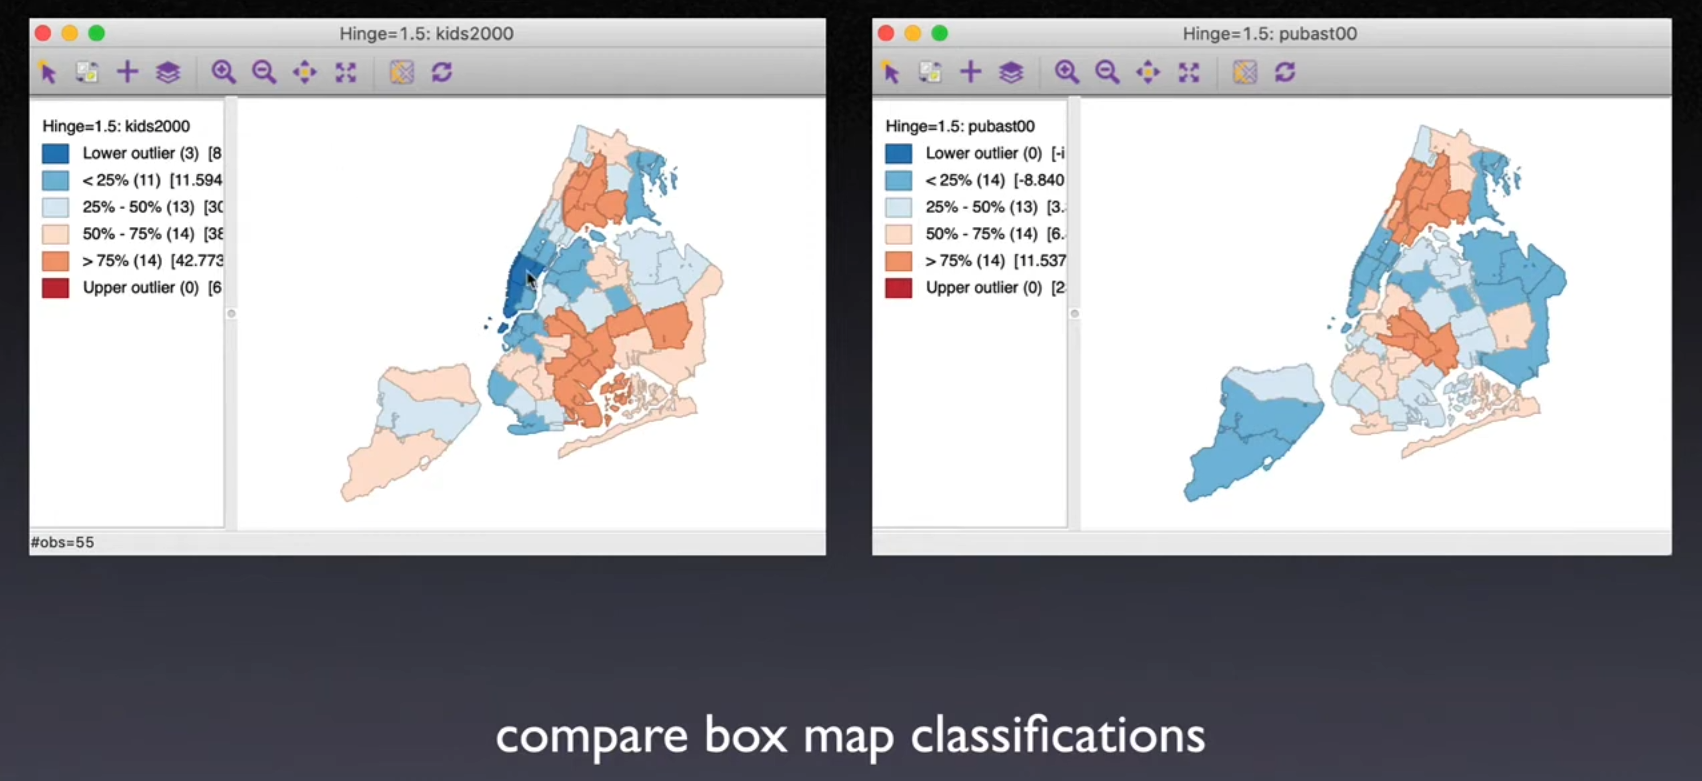Viewport: 1702px width, 781px height.
Task: Click > 75% swatch in pubast00 legend
Action: (x=899, y=261)
